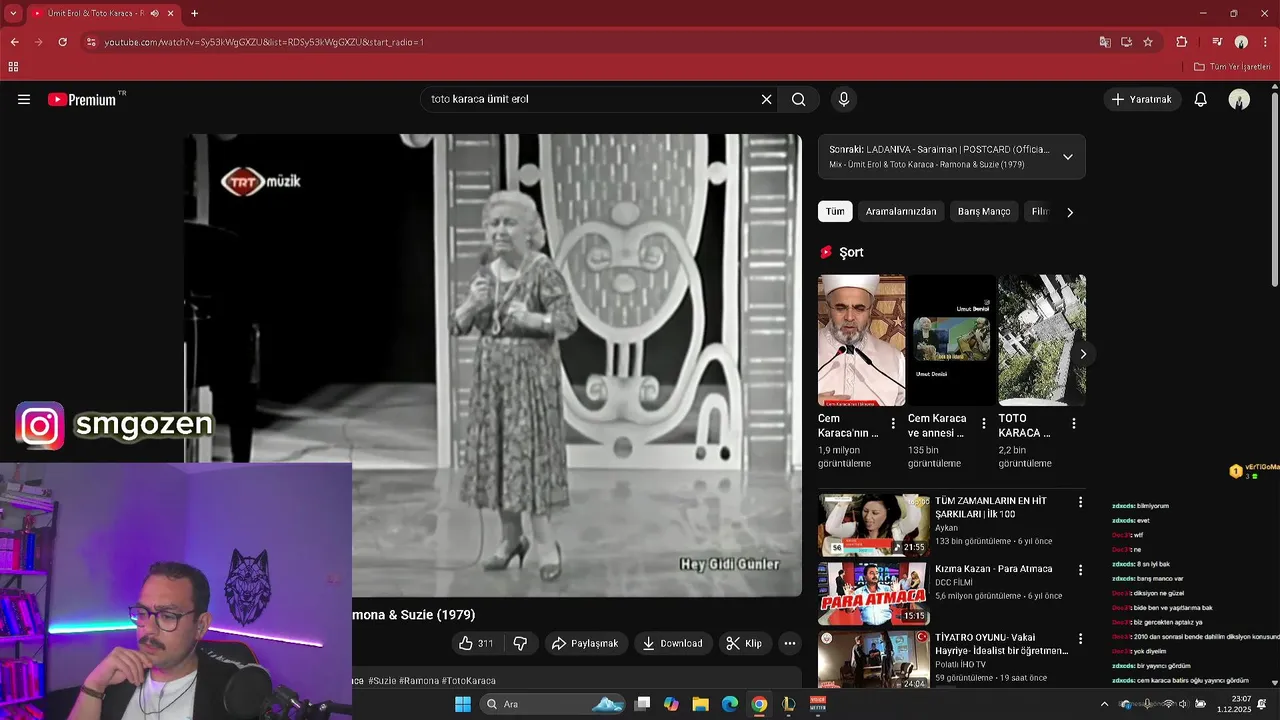Bookmark this page with the star

point(1148,42)
